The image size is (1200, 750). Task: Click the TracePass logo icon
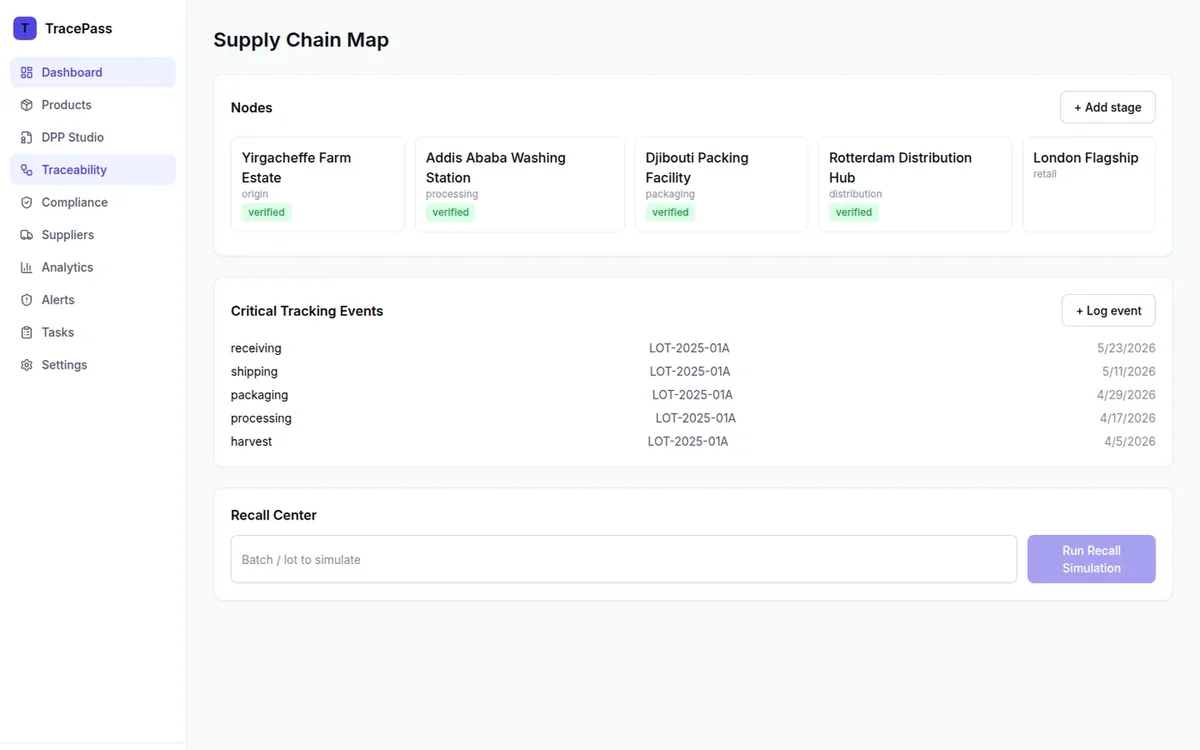click(x=25, y=28)
